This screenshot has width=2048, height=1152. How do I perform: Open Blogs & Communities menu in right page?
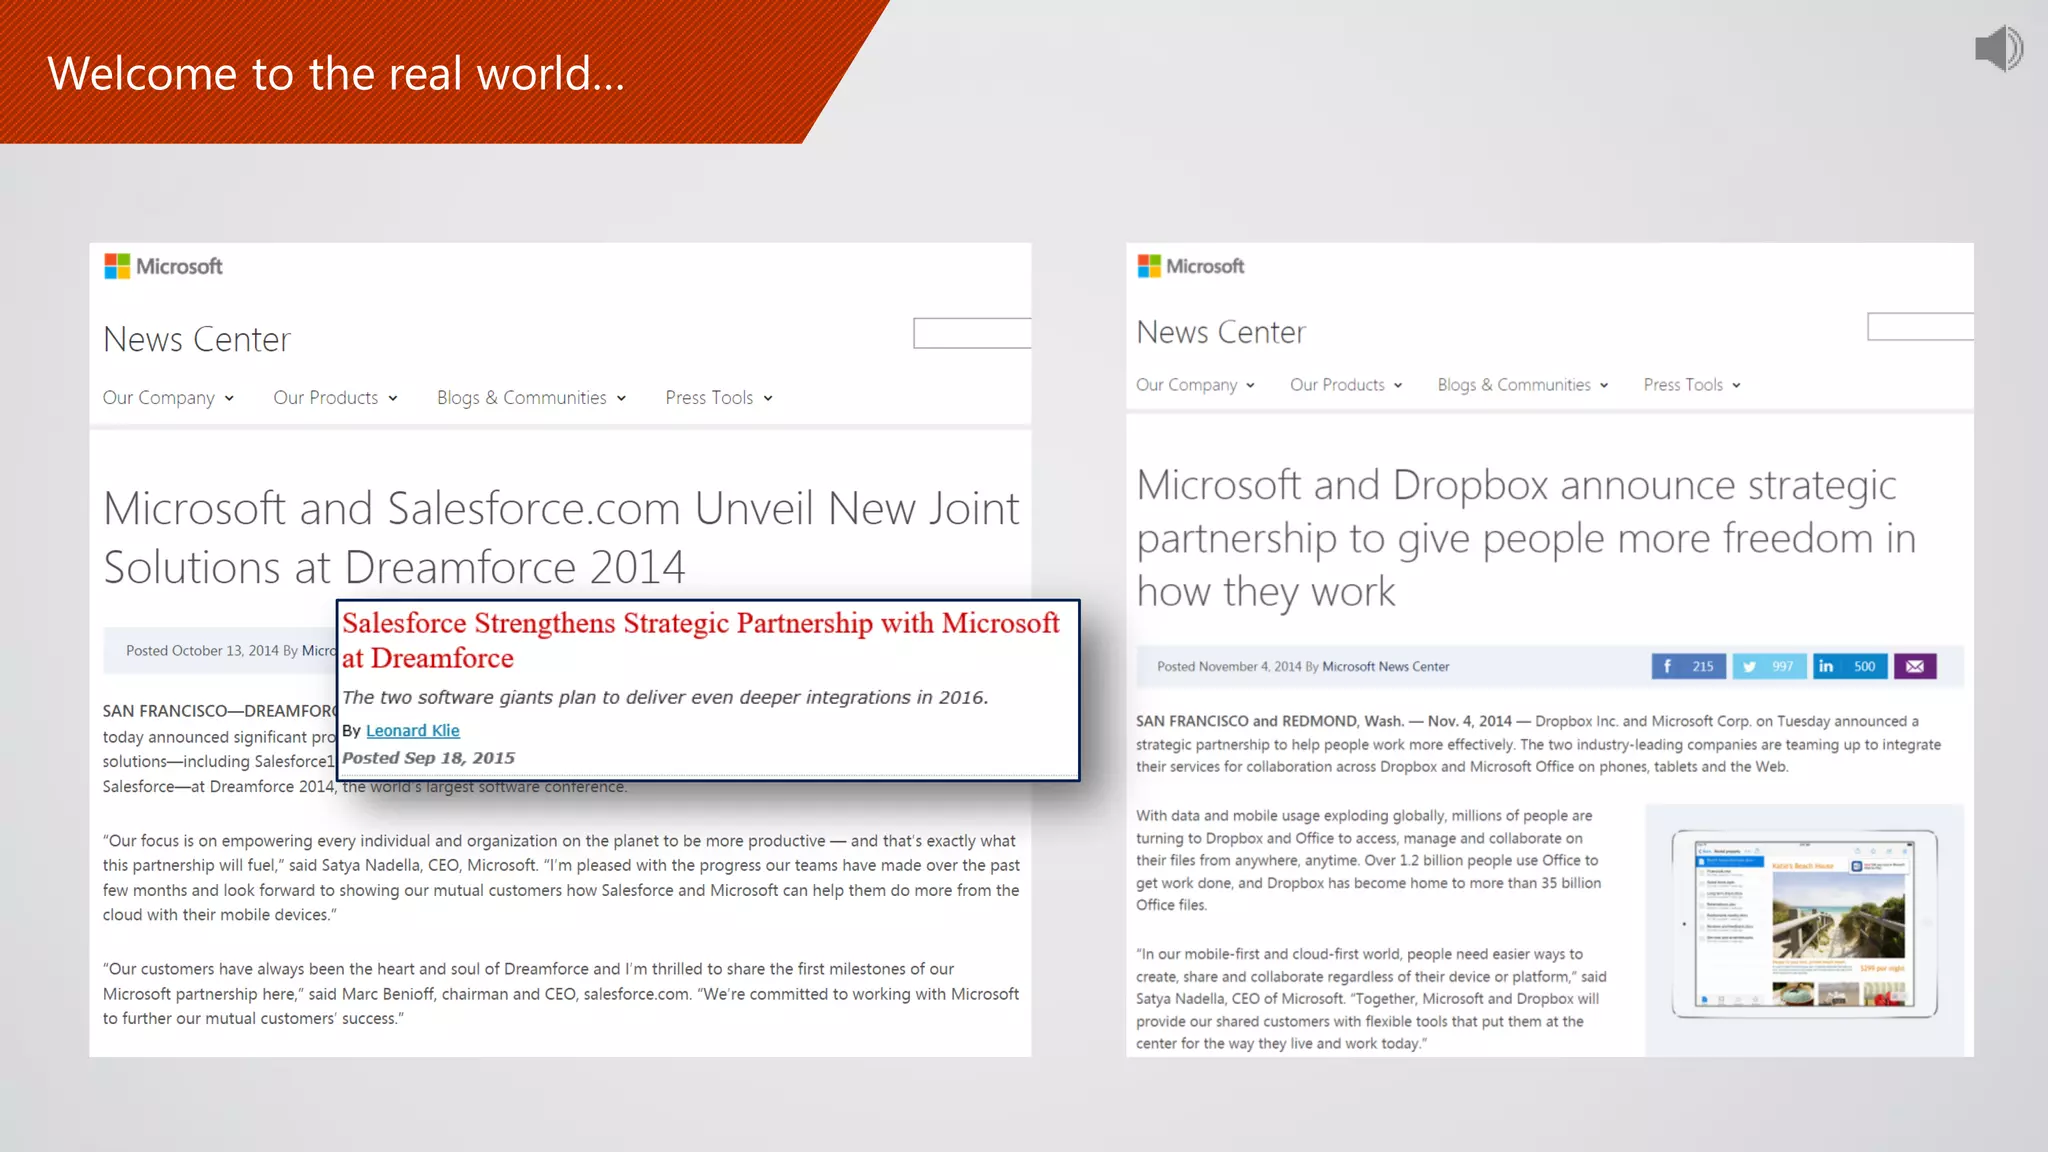(x=1522, y=385)
